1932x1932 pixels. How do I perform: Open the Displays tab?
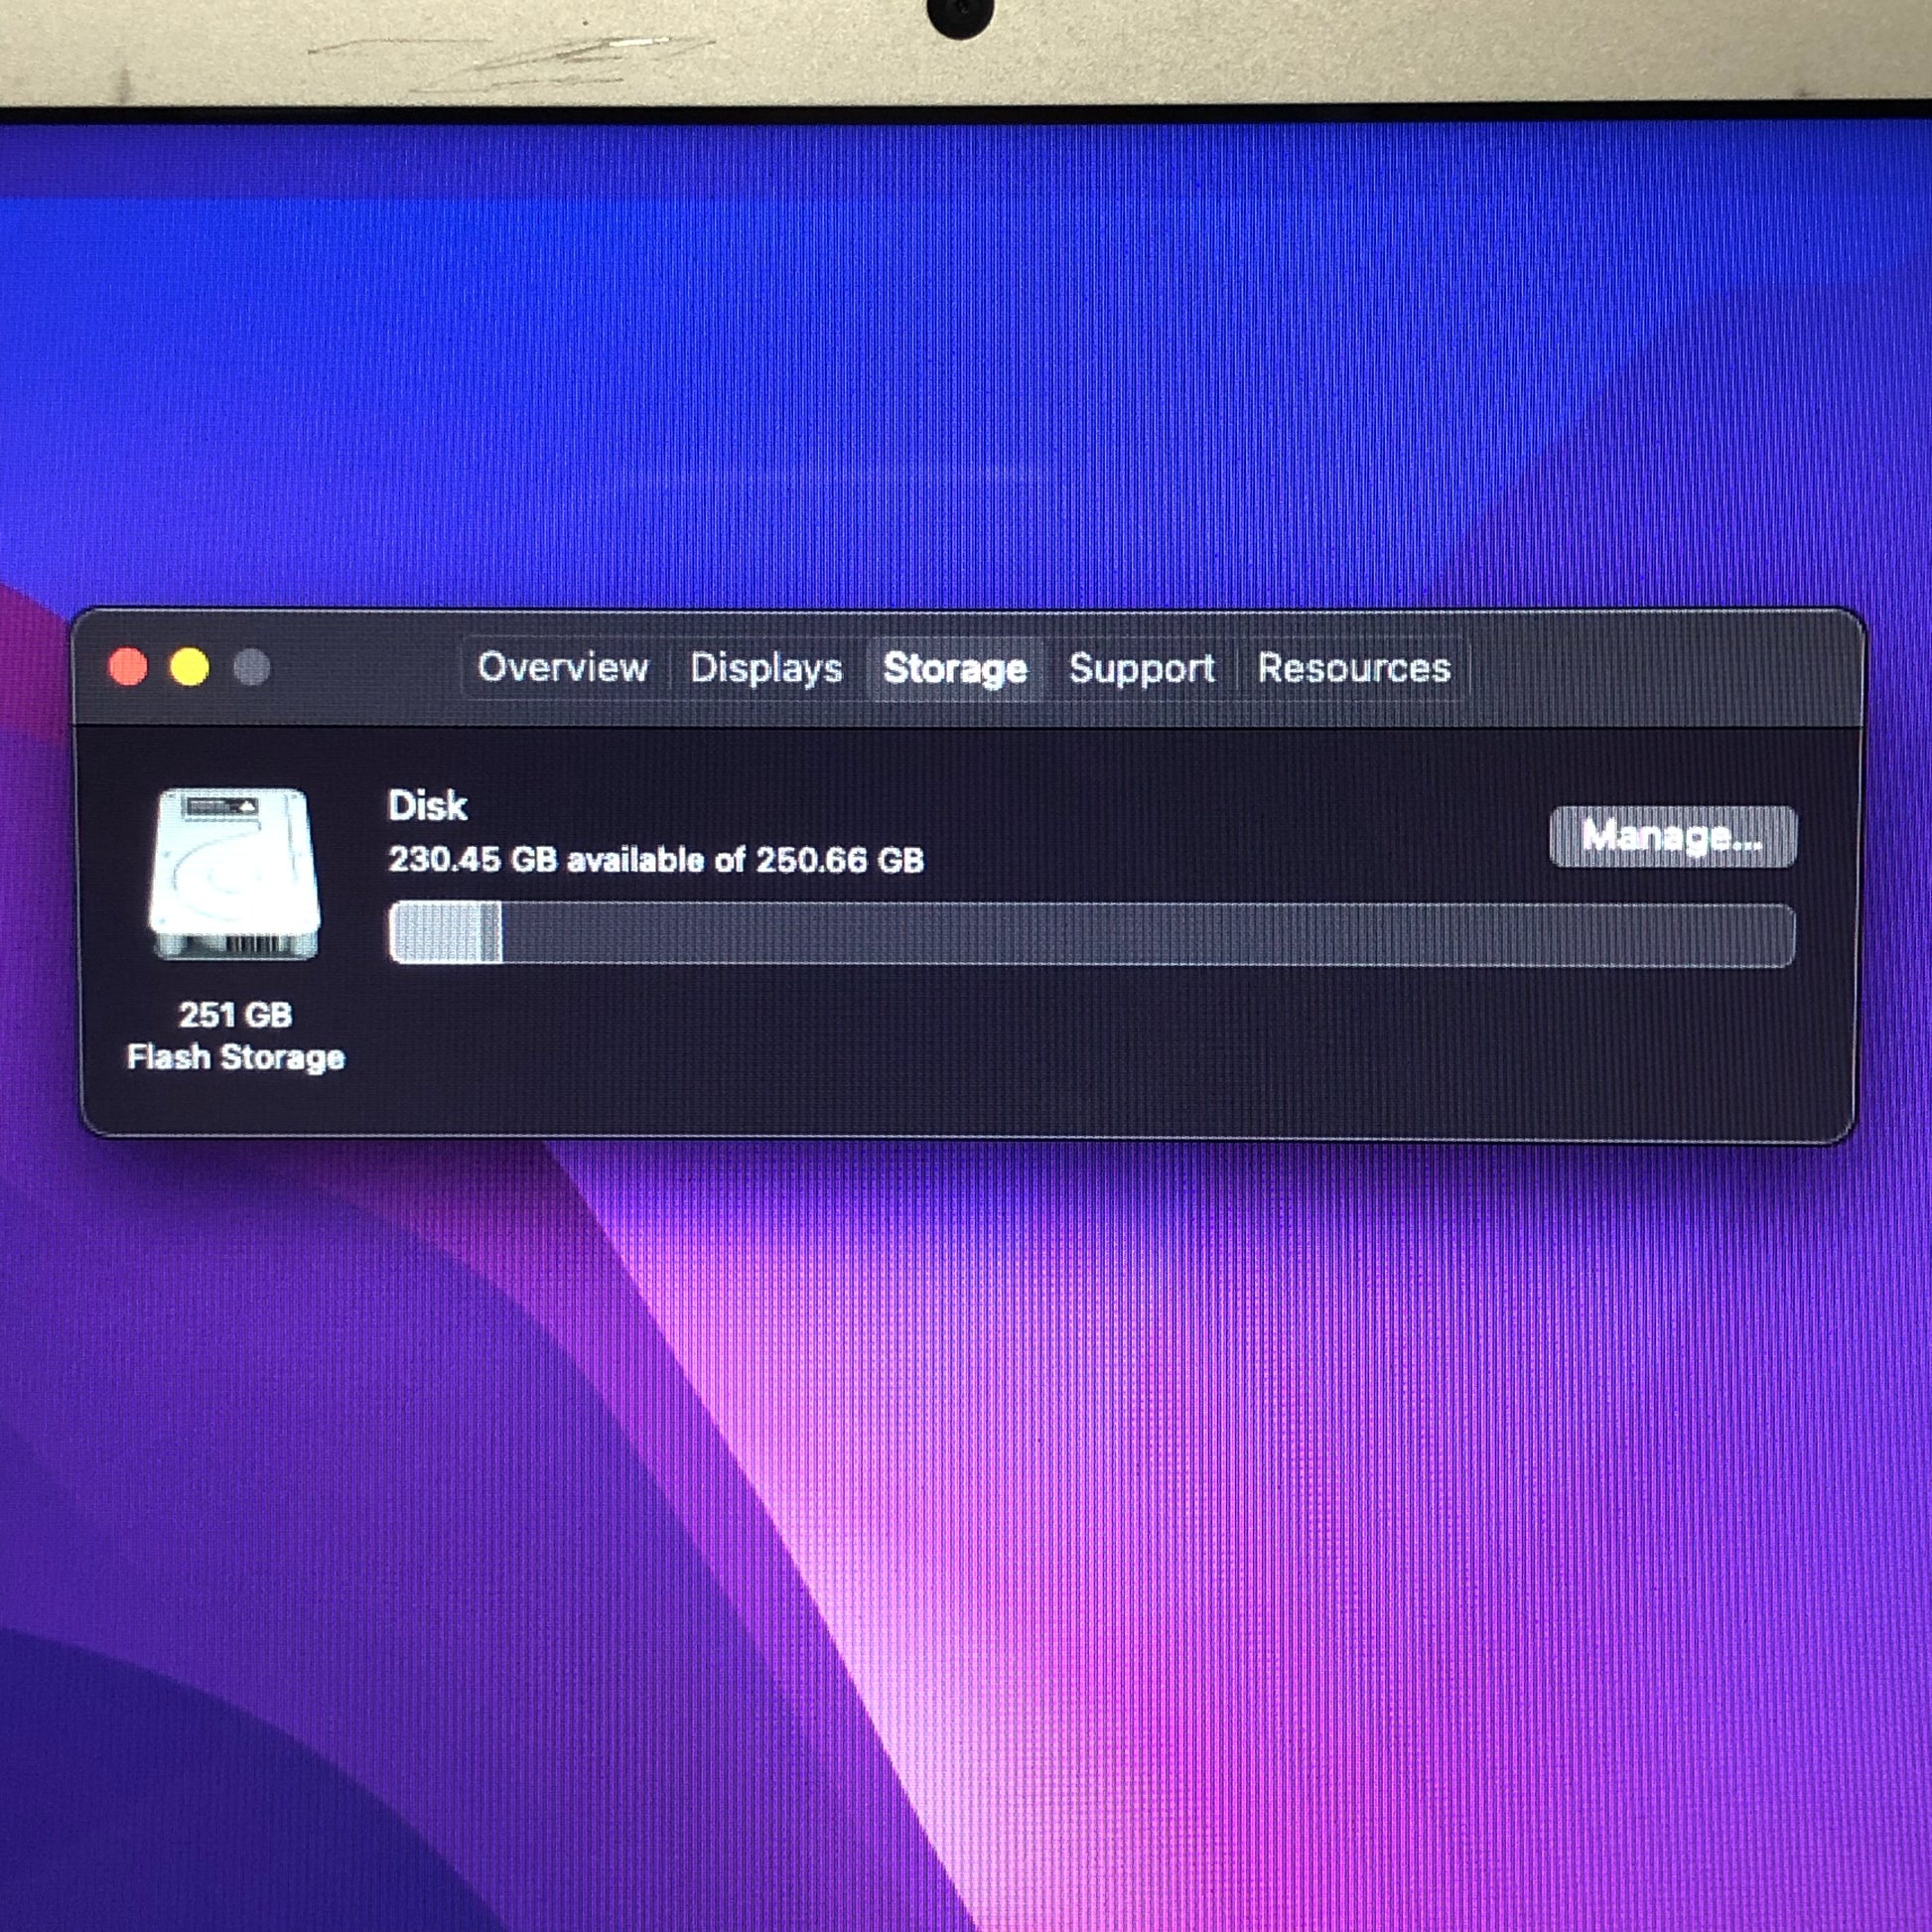(x=766, y=668)
